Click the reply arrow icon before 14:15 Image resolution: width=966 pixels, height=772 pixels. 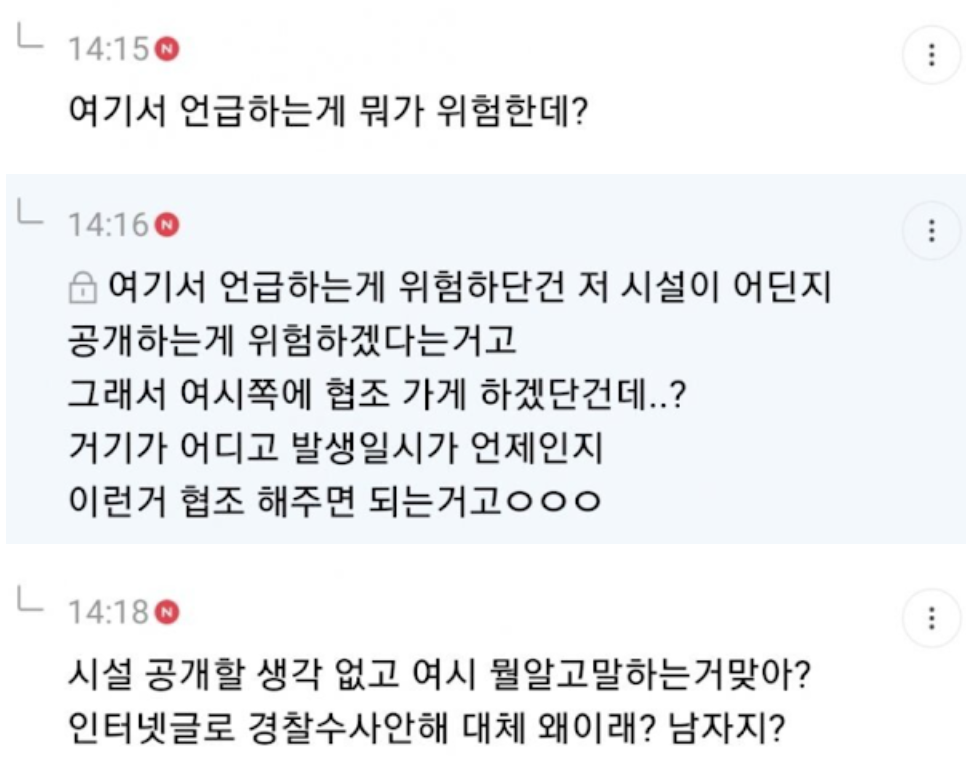coord(32,40)
